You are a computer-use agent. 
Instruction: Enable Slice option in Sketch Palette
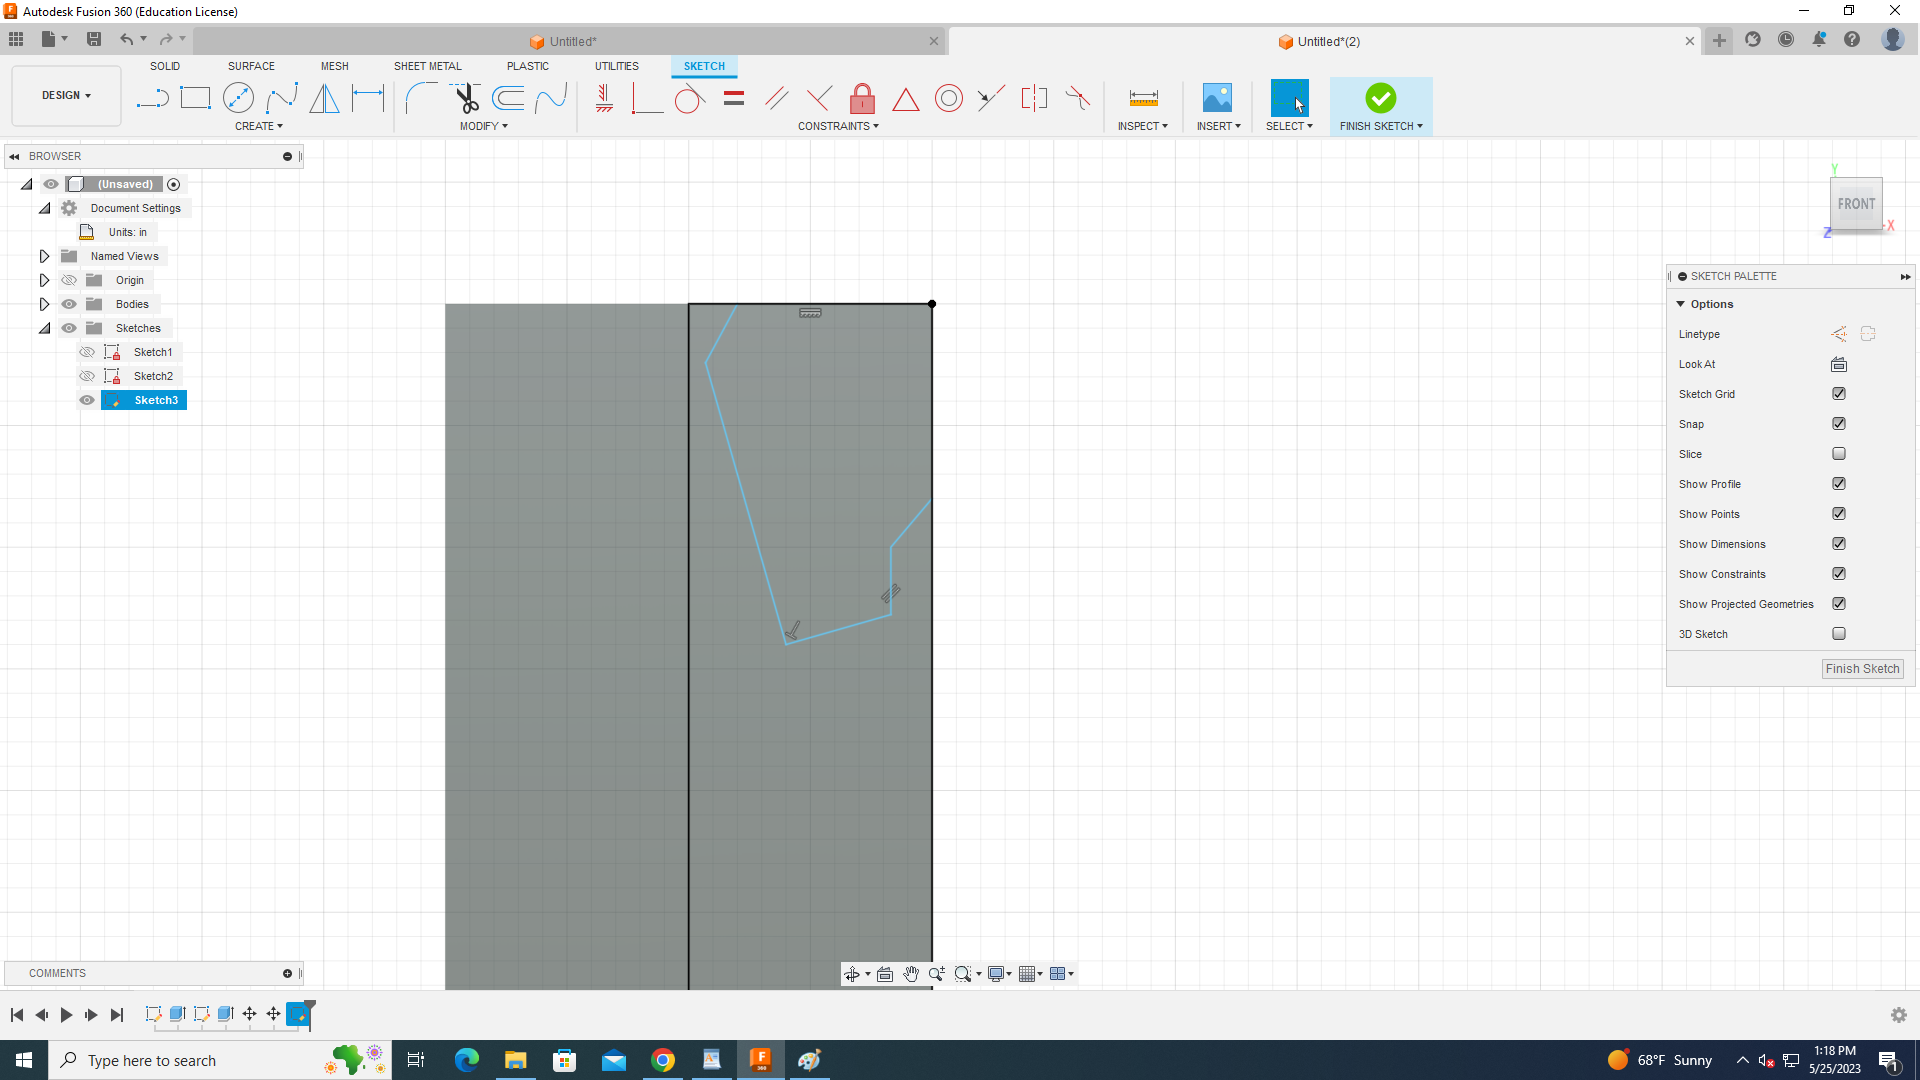click(1840, 454)
